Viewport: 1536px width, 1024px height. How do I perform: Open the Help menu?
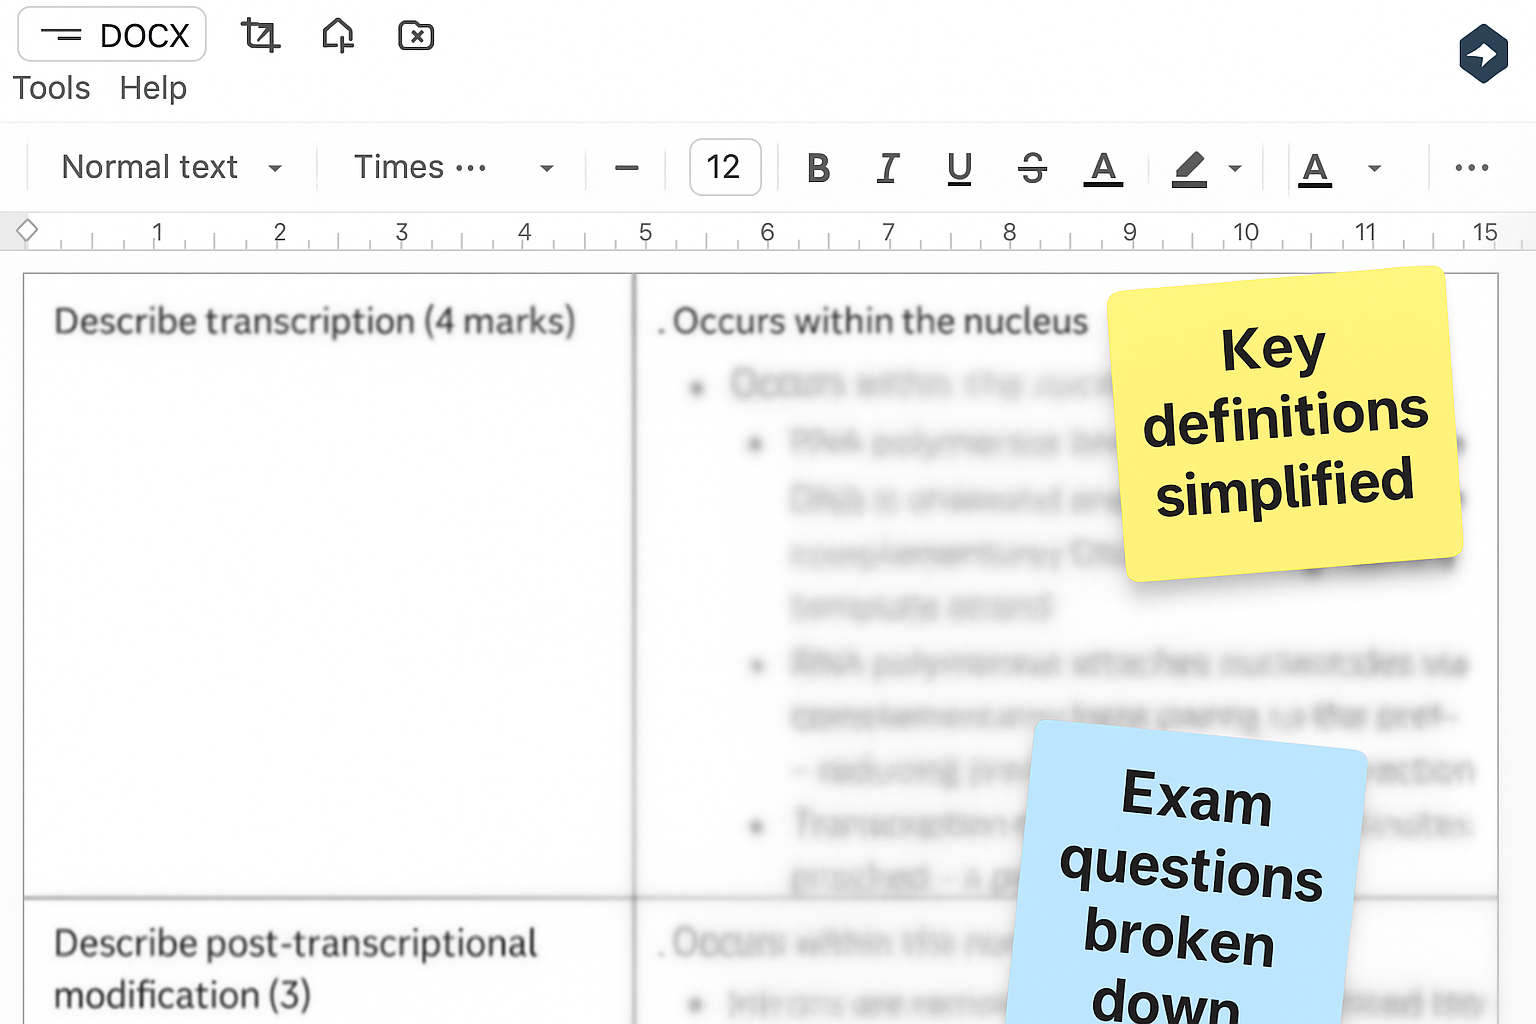coord(153,88)
